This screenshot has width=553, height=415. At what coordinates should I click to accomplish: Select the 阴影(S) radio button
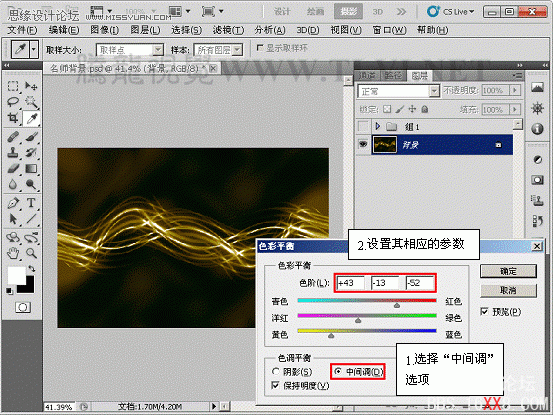pos(275,372)
